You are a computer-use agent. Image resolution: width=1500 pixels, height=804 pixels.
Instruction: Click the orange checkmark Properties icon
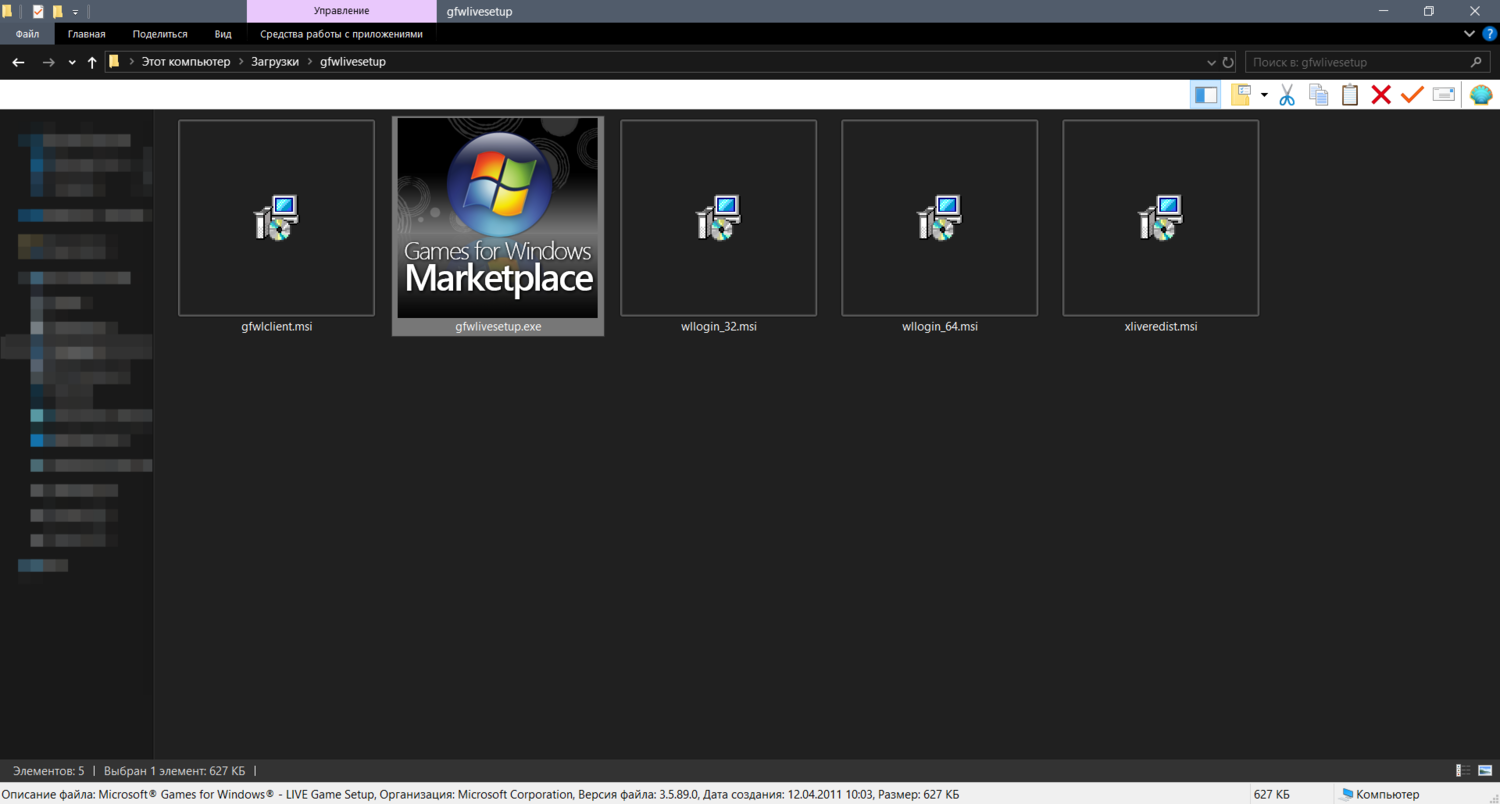coord(1412,95)
